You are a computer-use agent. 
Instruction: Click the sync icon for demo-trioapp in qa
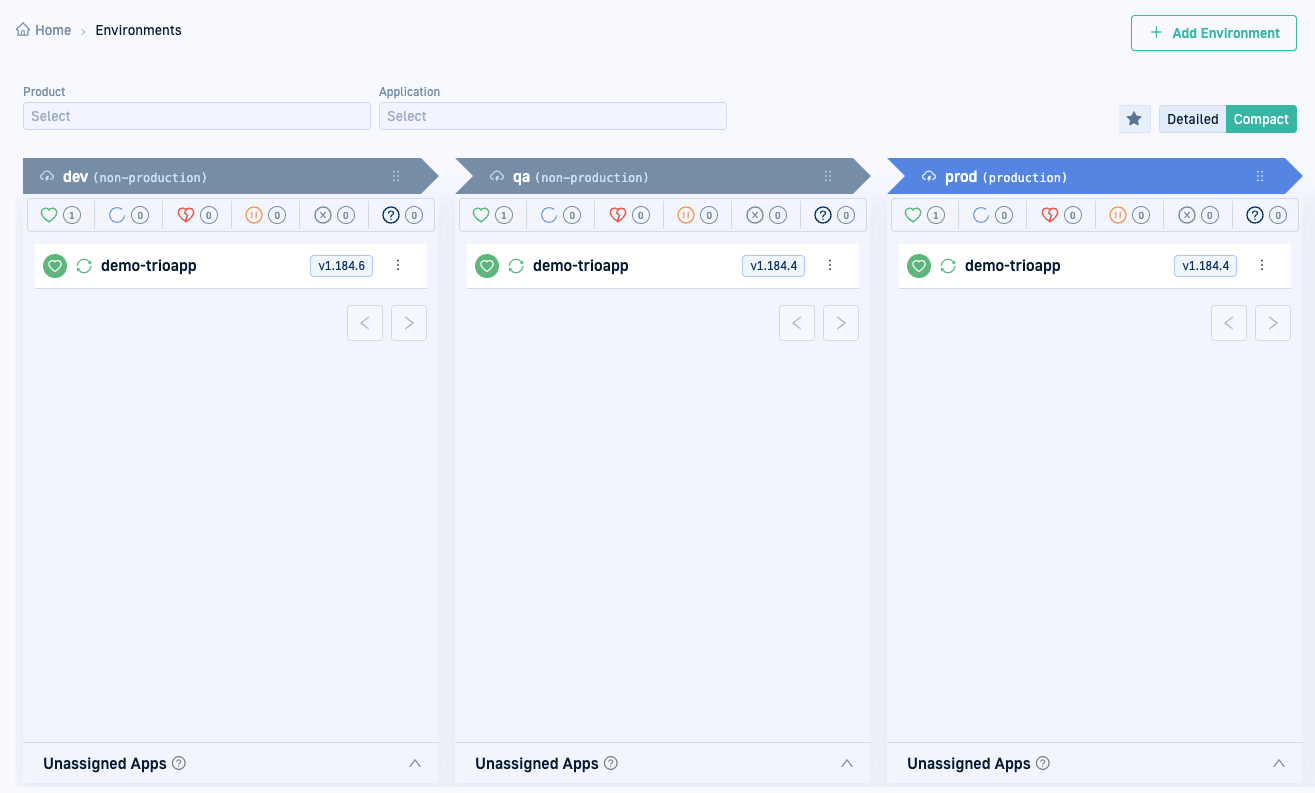[516, 266]
